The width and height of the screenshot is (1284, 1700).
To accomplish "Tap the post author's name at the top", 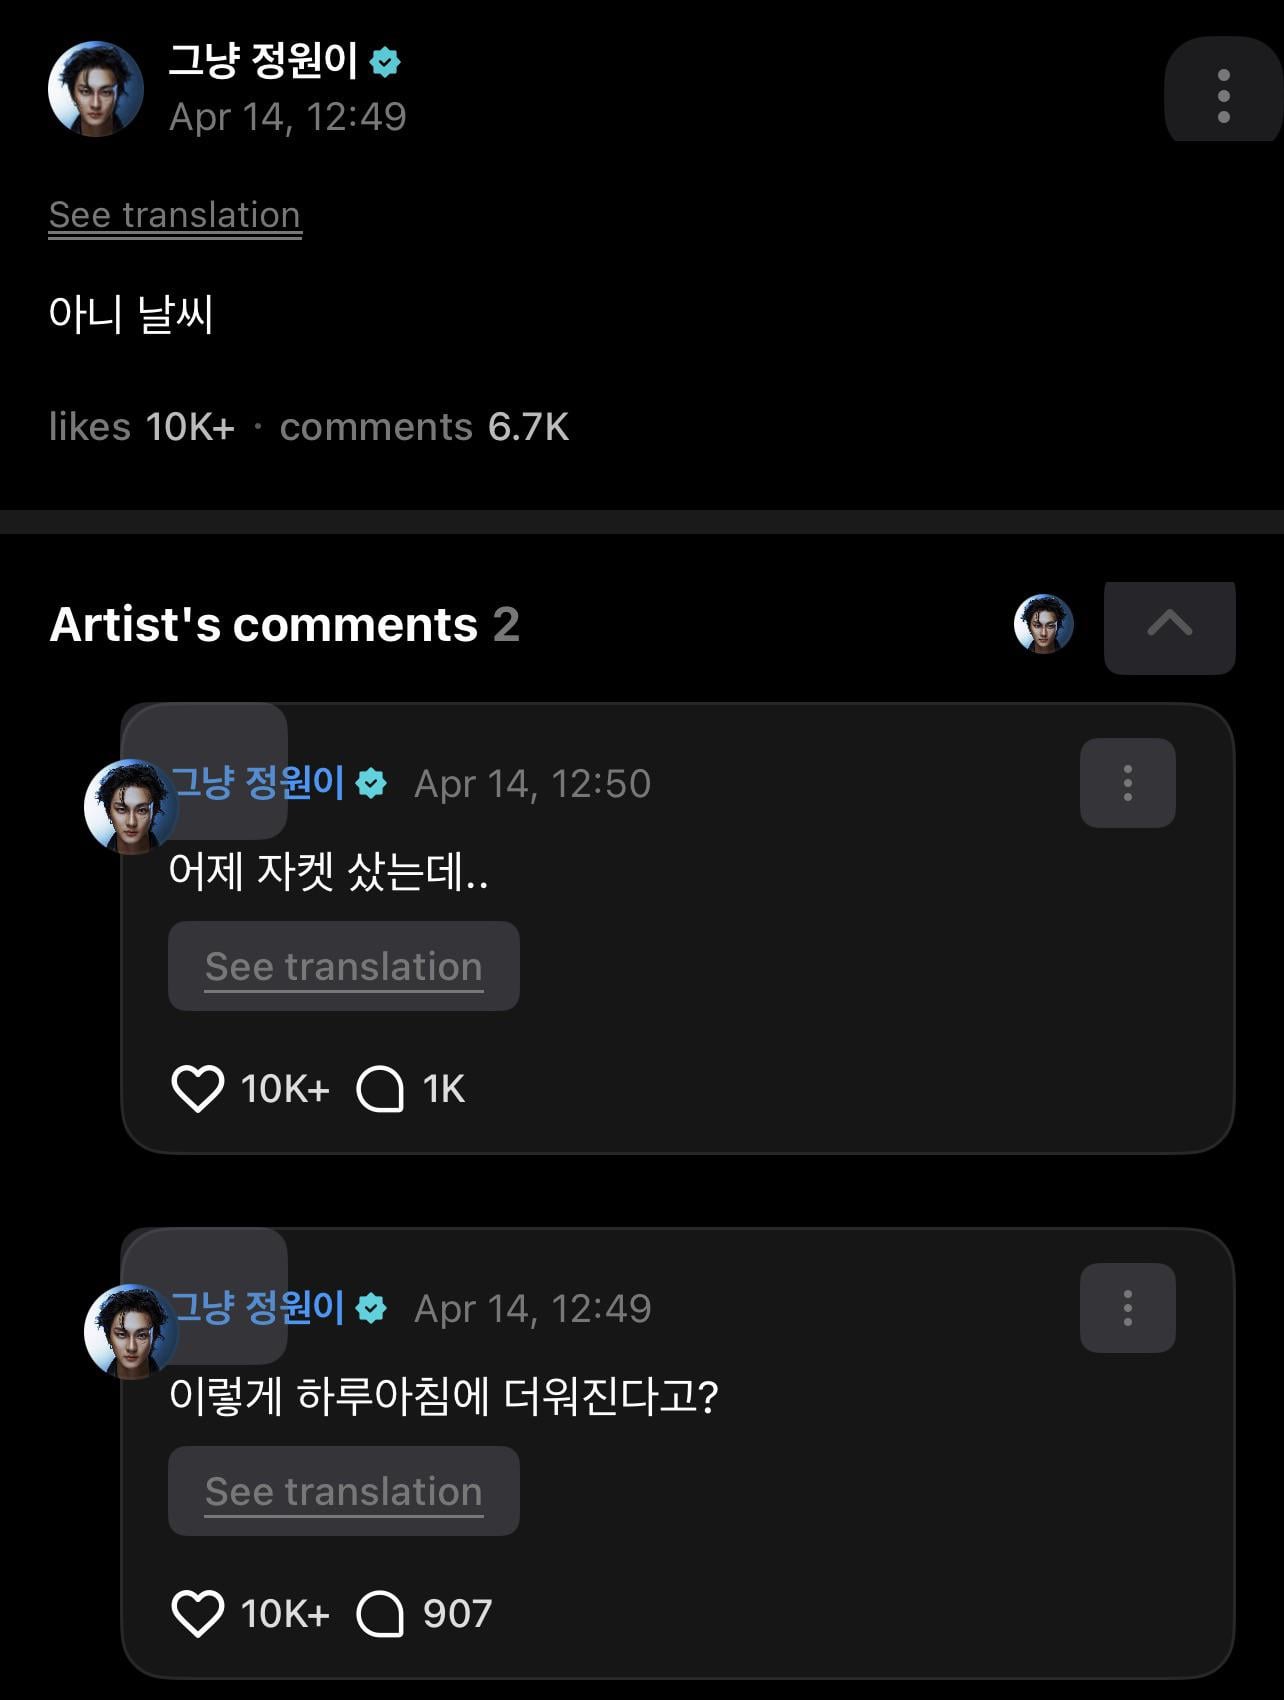I will 263,62.
